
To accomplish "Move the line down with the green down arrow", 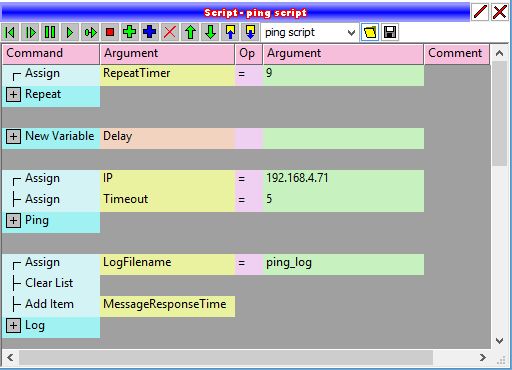I will 210,32.
